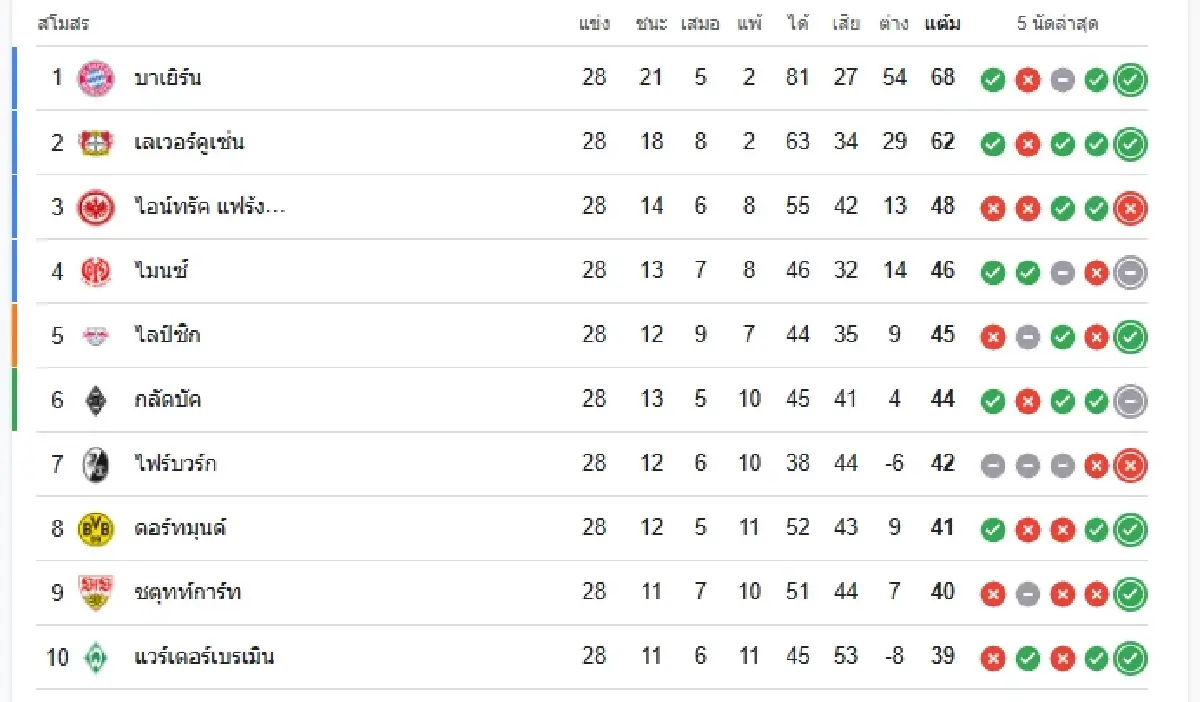Viewport: 1200px width, 702px height.
Task: Click the ชนะ wins column header
Action: (x=651, y=24)
